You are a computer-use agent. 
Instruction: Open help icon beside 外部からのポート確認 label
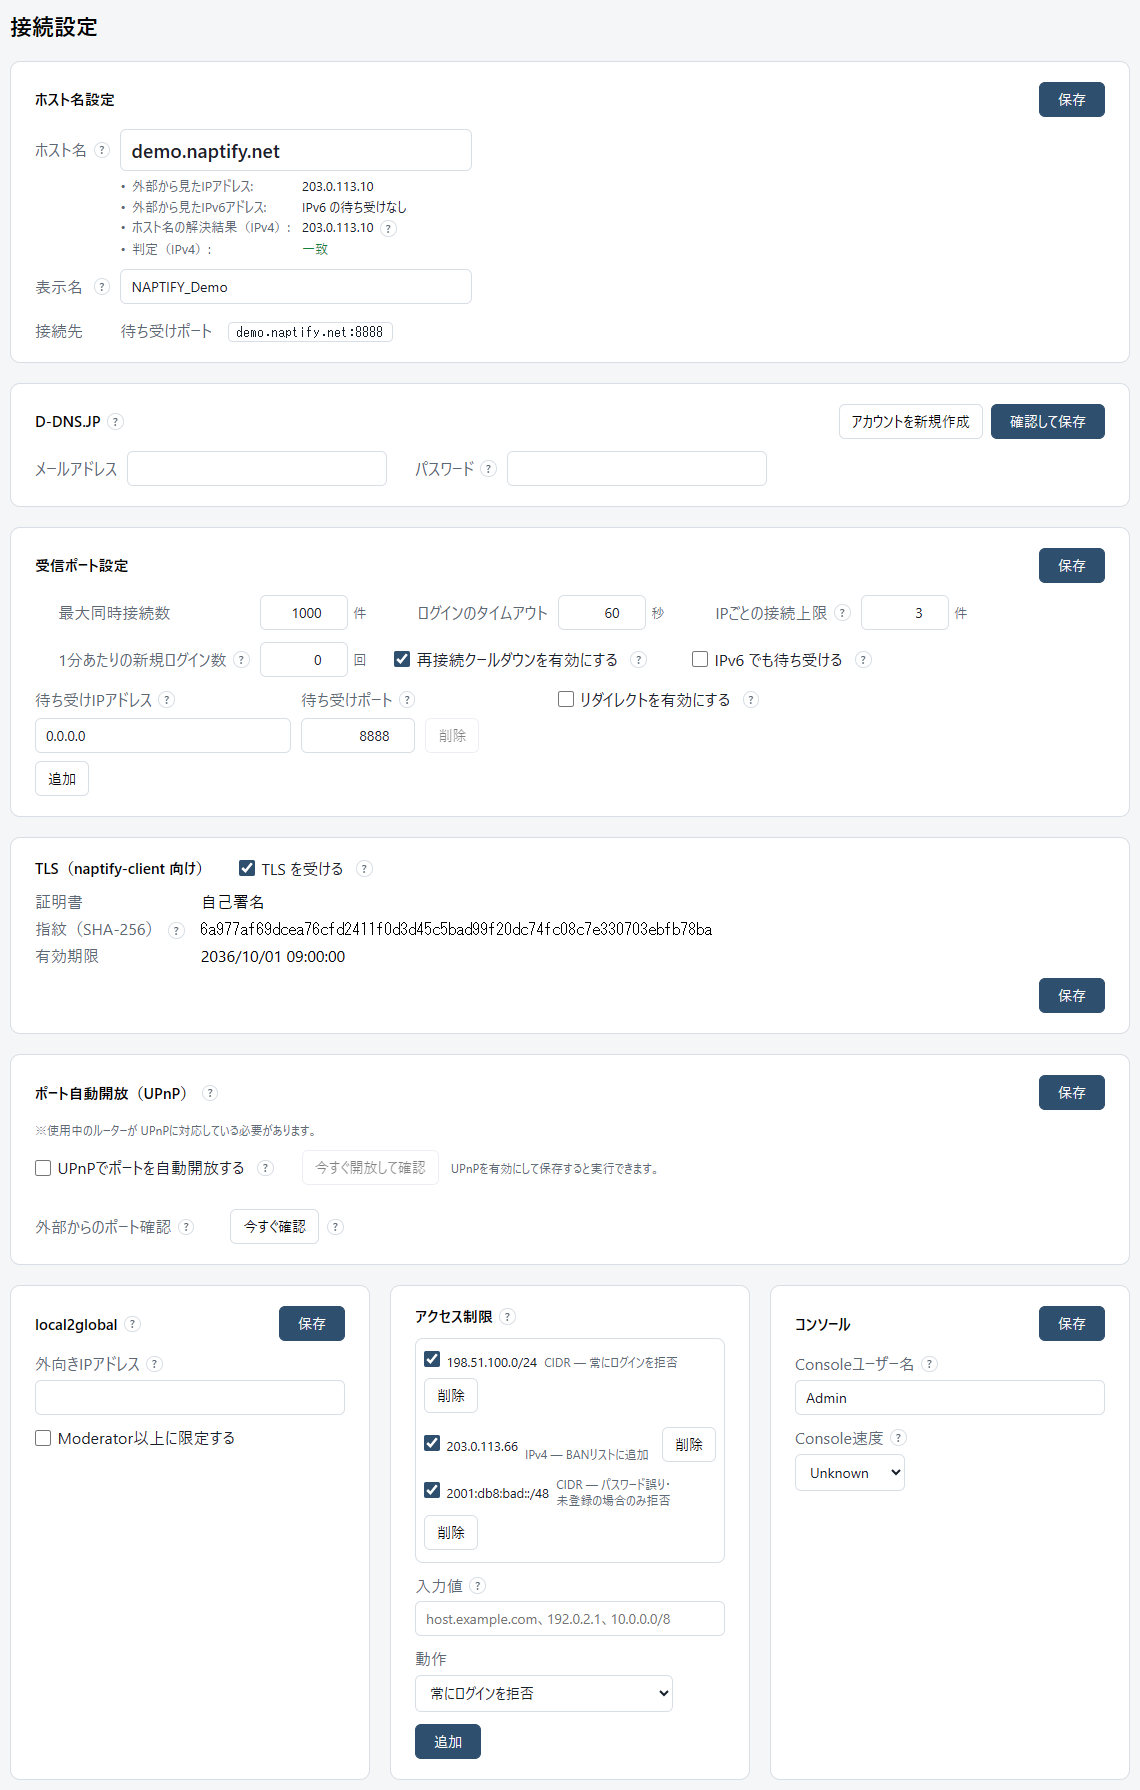point(186,1227)
